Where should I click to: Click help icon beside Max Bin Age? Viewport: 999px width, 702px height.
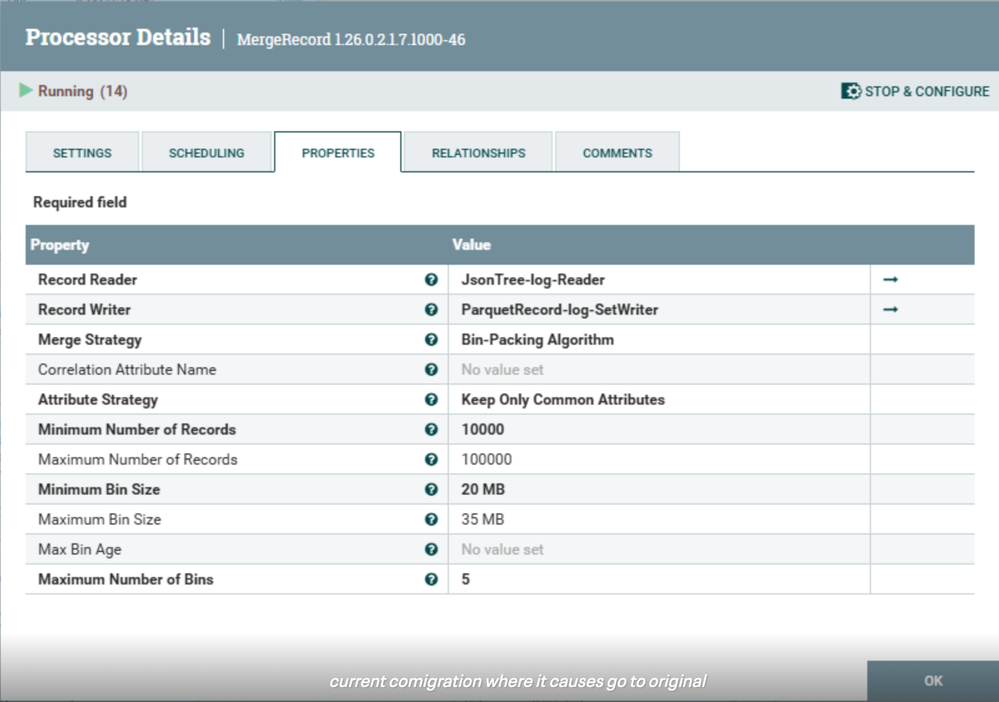pos(431,550)
